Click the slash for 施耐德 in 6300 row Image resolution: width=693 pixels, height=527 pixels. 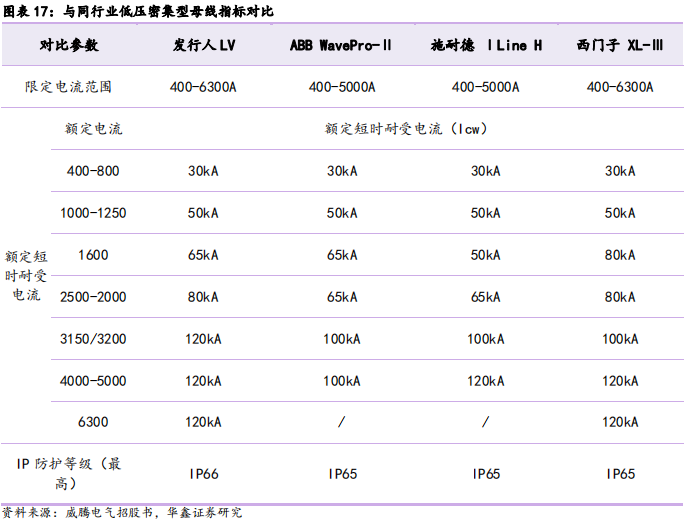[x=485, y=422]
